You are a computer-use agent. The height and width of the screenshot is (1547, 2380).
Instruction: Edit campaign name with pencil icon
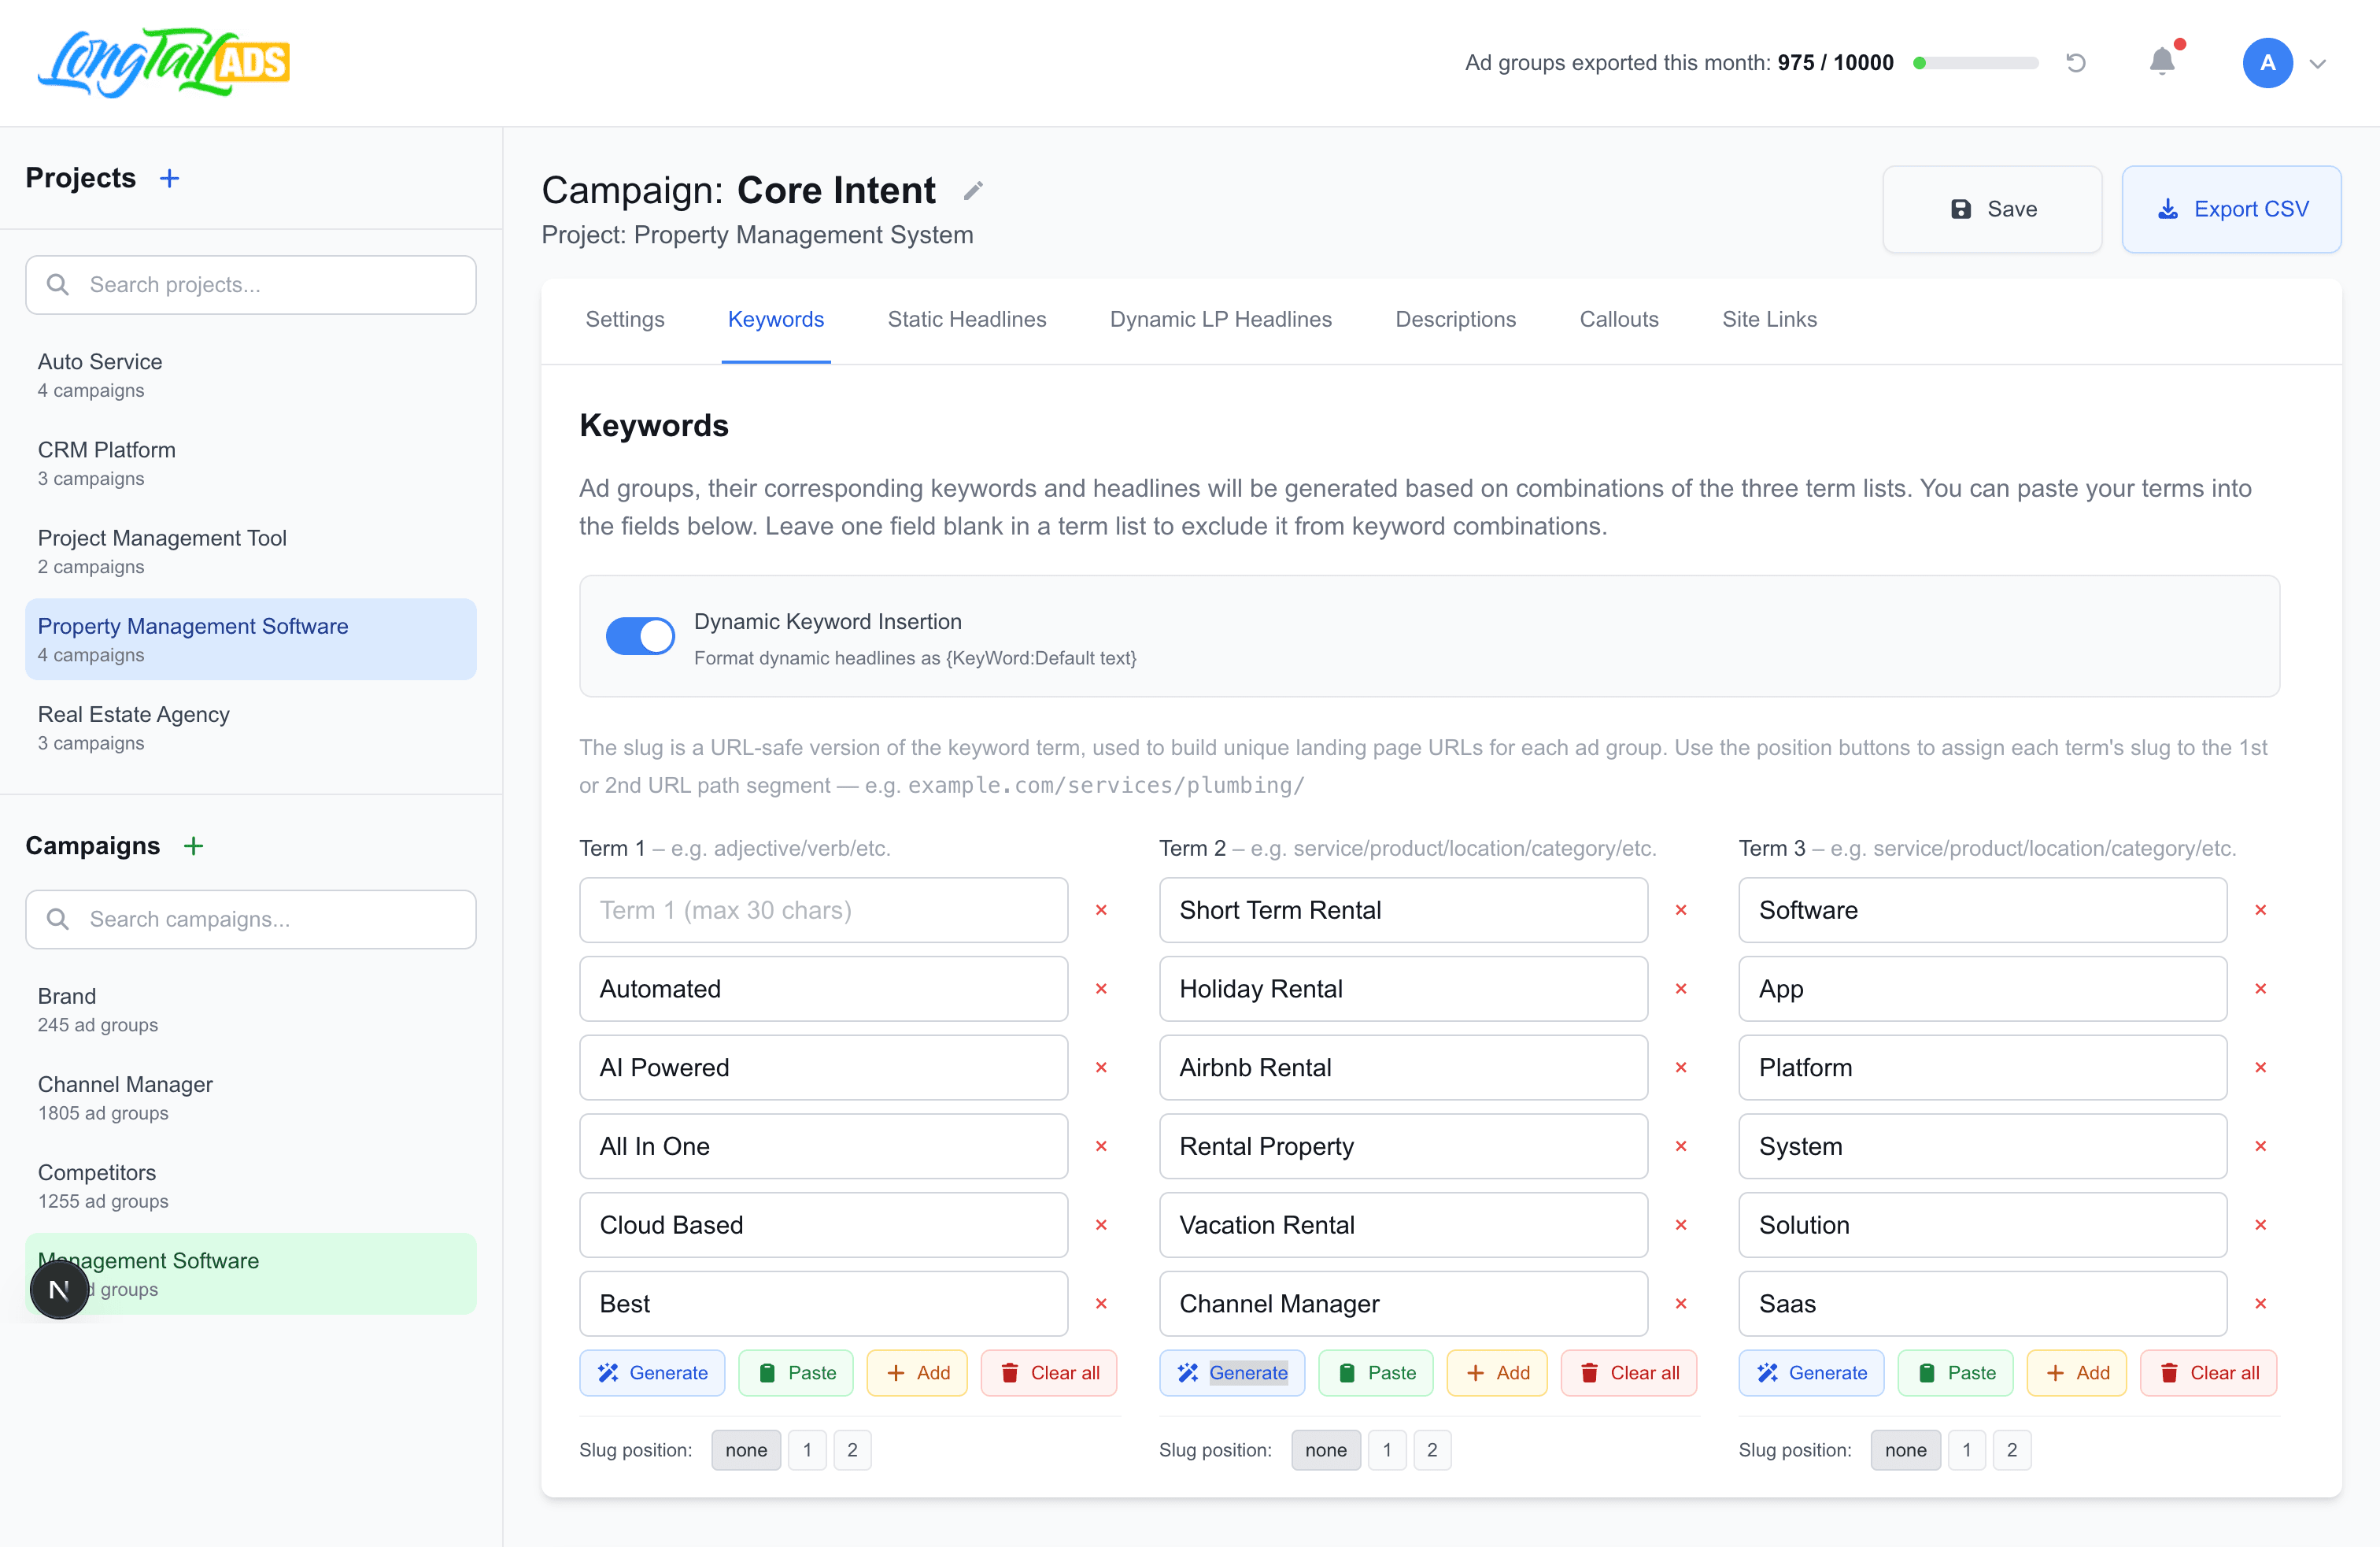point(973,190)
